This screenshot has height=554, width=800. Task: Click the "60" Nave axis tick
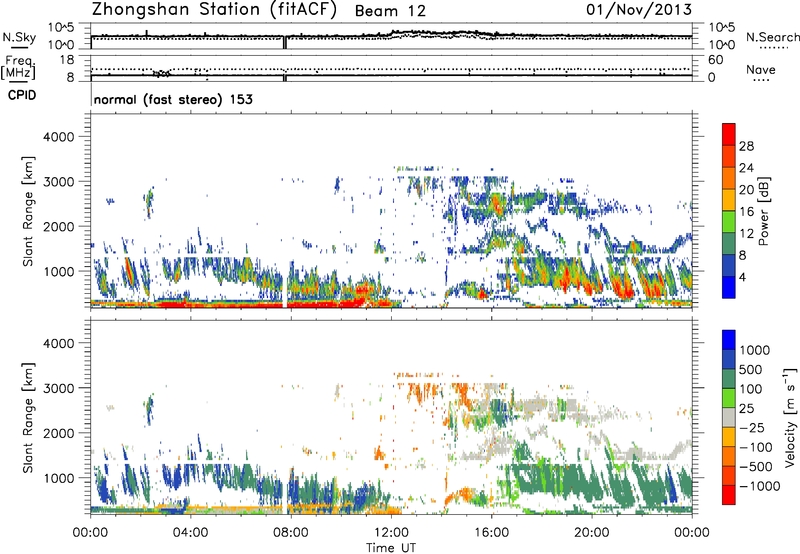[715, 60]
